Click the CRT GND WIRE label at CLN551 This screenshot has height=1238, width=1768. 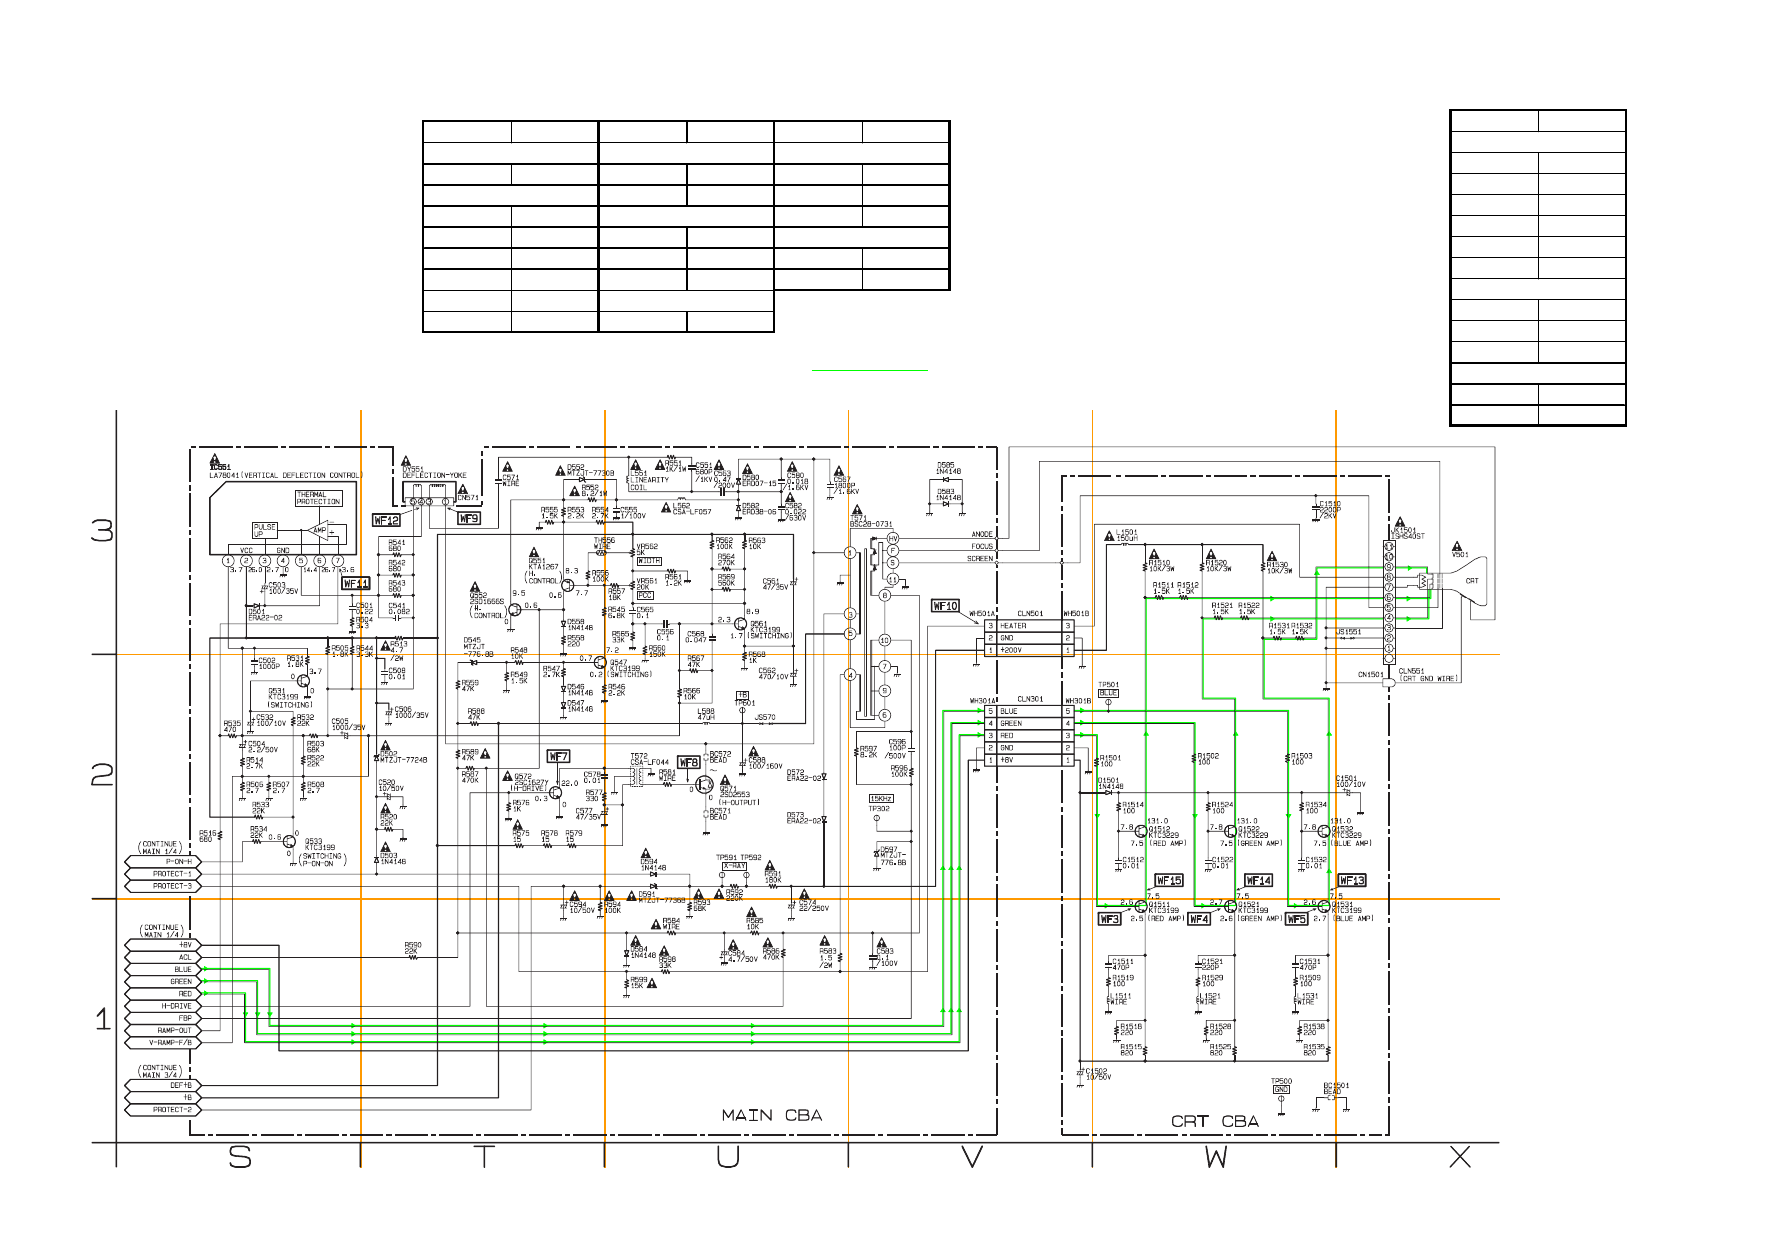pos(1428,679)
